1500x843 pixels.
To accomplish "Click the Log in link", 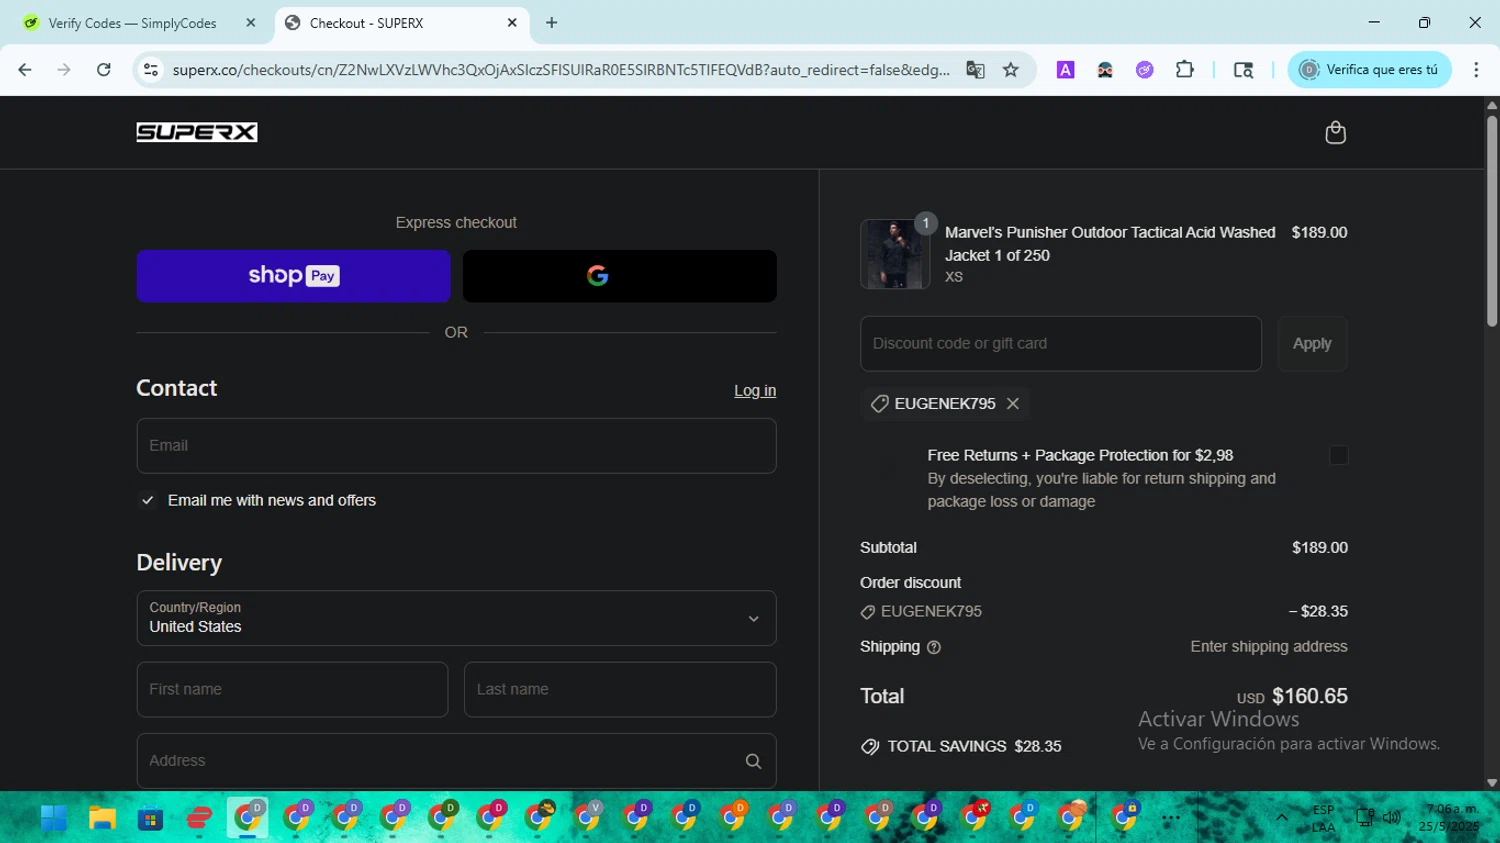I will click(755, 391).
